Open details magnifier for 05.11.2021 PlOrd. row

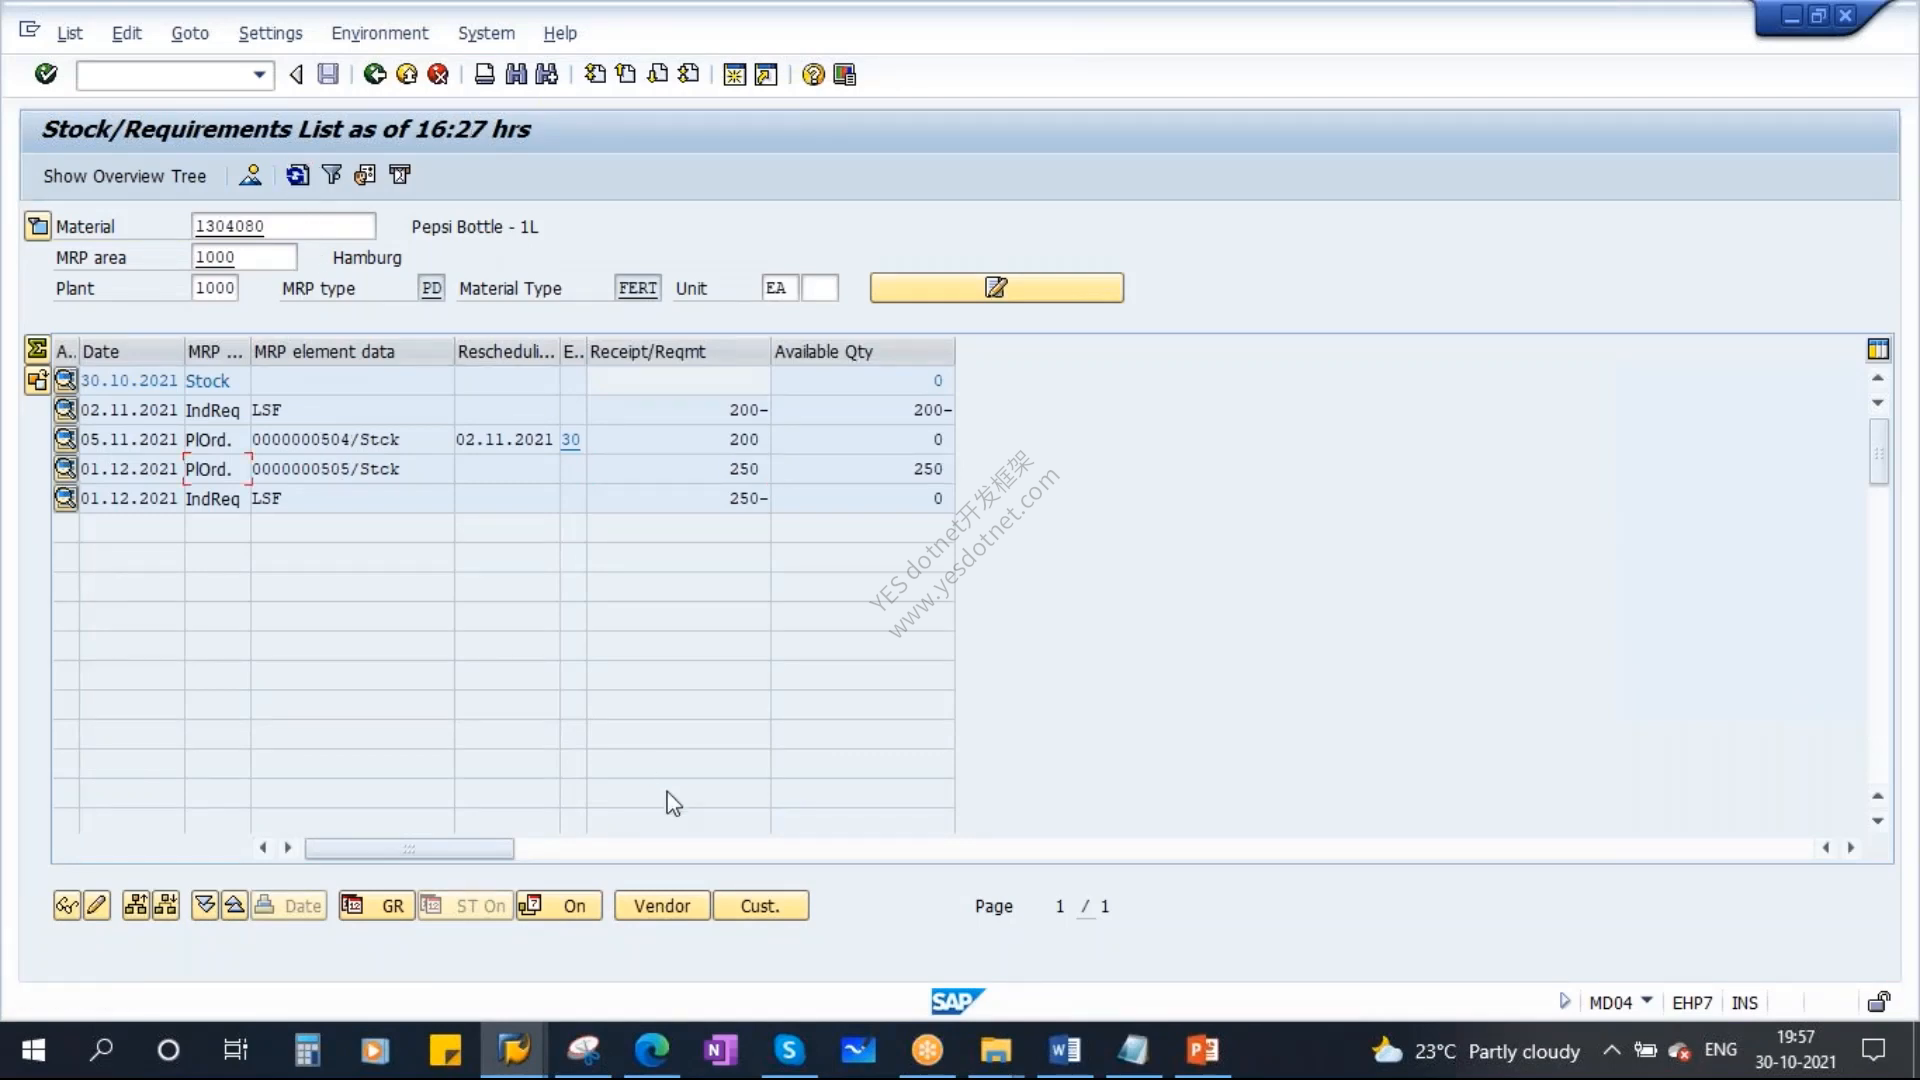click(x=65, y=439)
